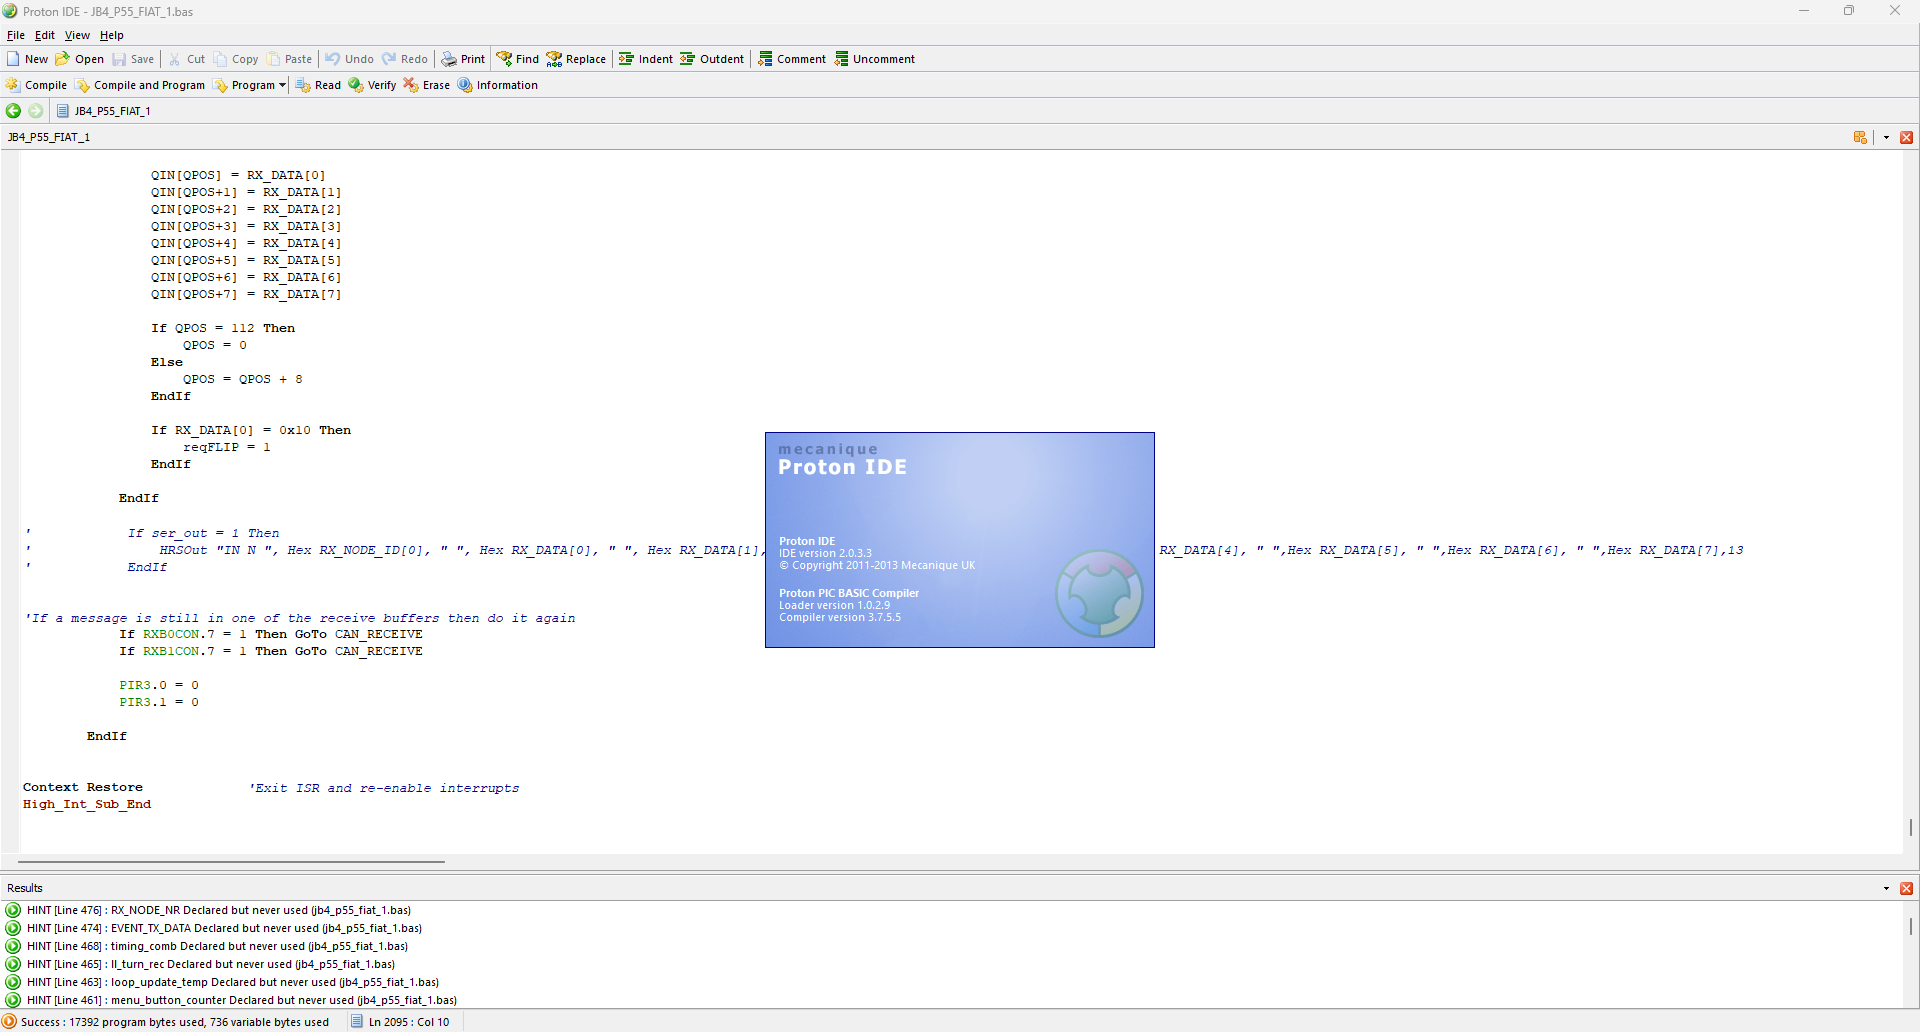1920x1032 pixels.
Task: Click the Paste toolbar icon
Action: [289, 59]
